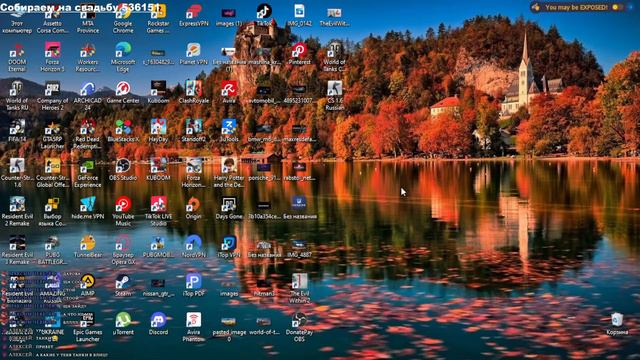This screenshot has height=360, width=640.
Task: Open the images (1) file icon
Action: point(229,16)
